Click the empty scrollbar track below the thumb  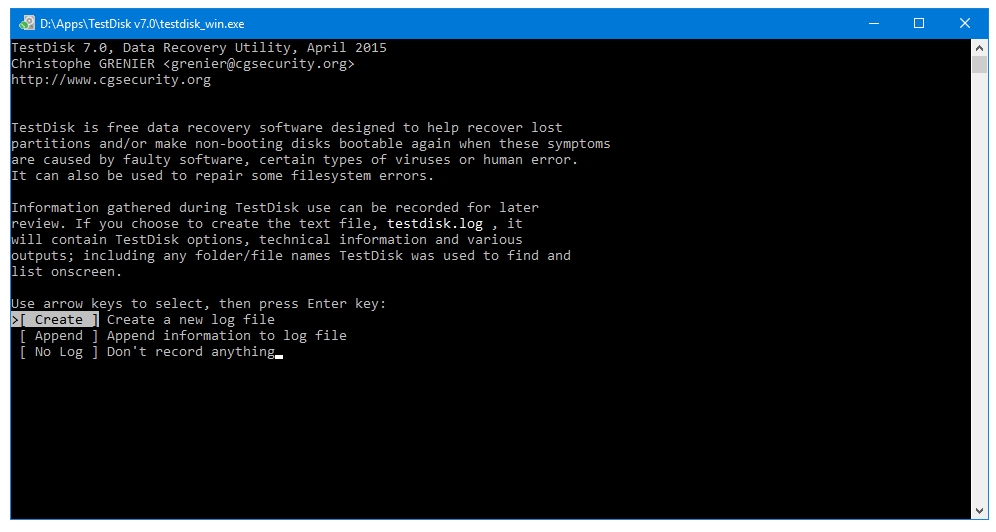point(979,289)
